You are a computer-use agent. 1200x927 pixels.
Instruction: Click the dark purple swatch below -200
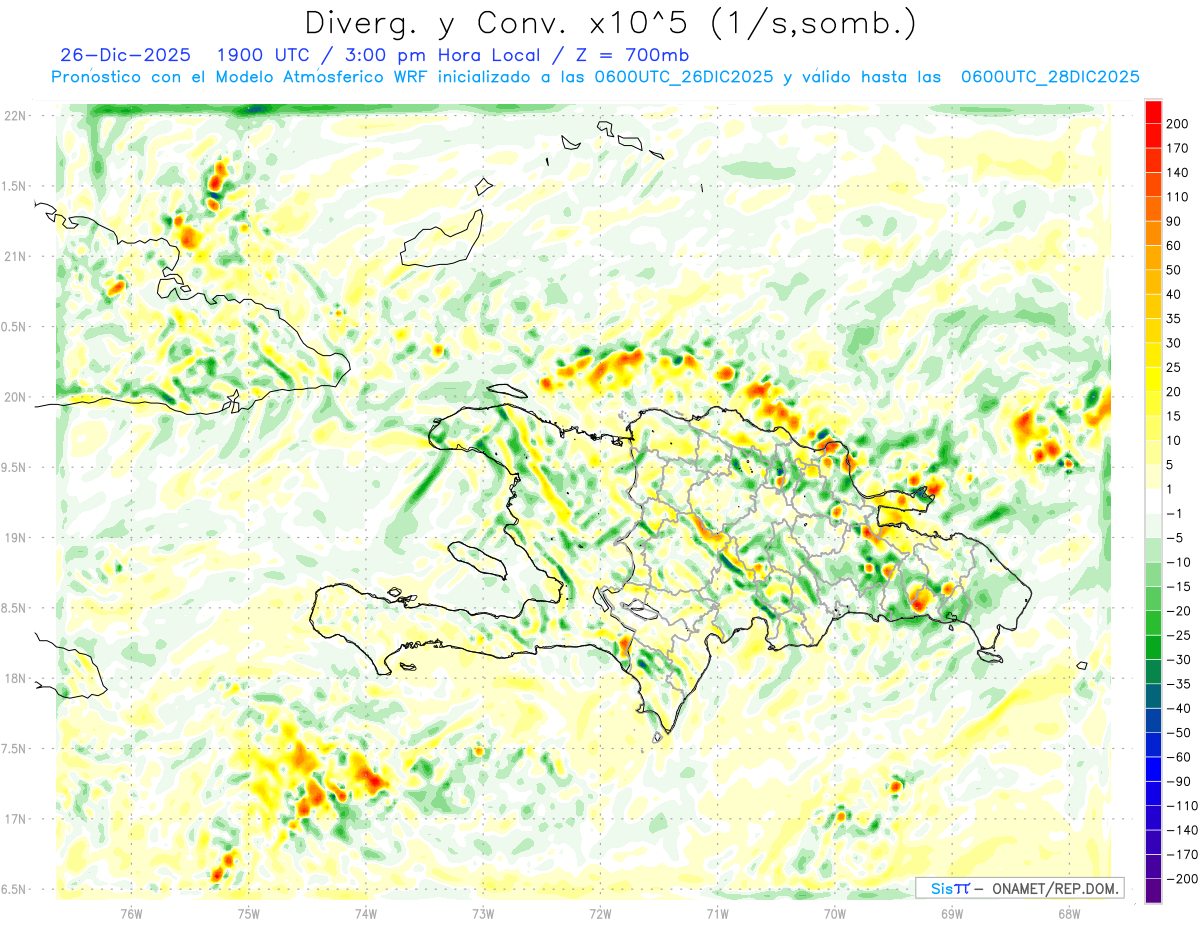pyautogui.click(x=1154, y=891)
